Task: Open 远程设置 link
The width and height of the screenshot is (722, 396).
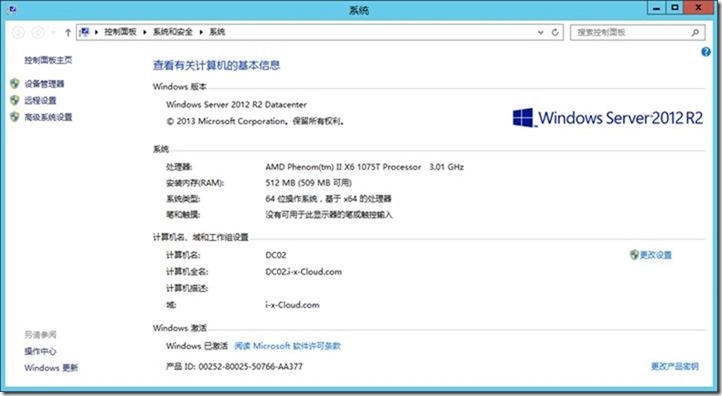Action: pyautogui.click(x=40, y=100)
